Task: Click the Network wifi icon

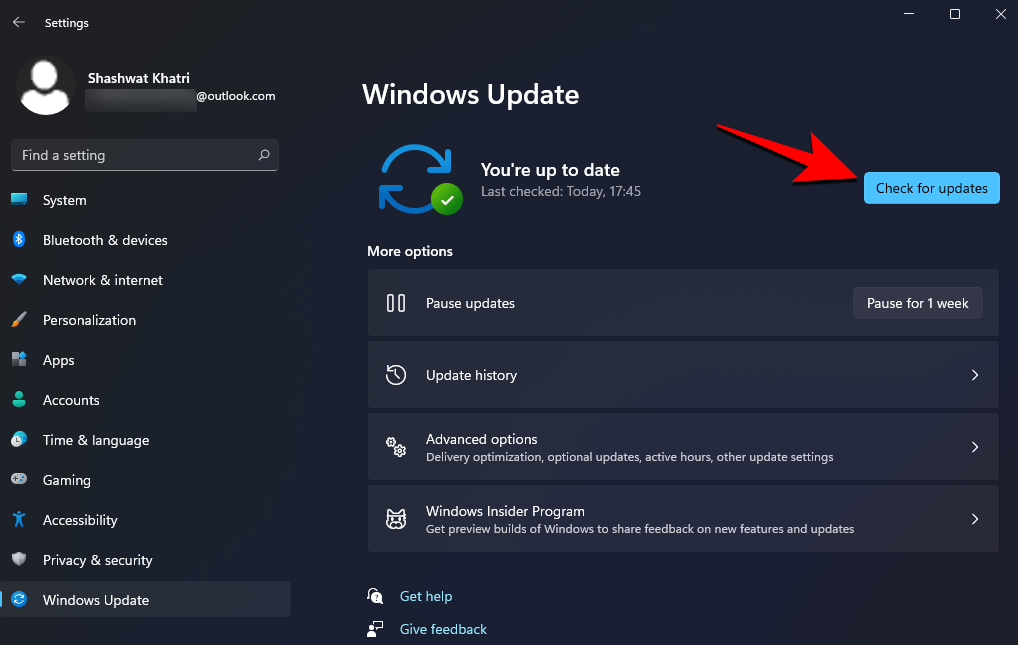Action: click(x=19, y=279)
